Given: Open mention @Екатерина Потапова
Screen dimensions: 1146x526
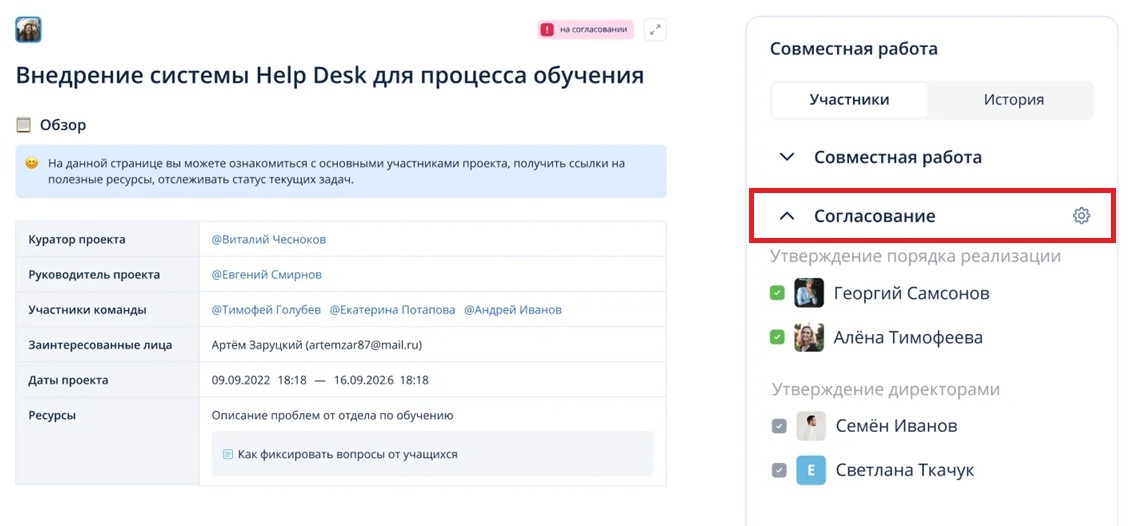Looking at the screenshot, I should tap(392, 310).
